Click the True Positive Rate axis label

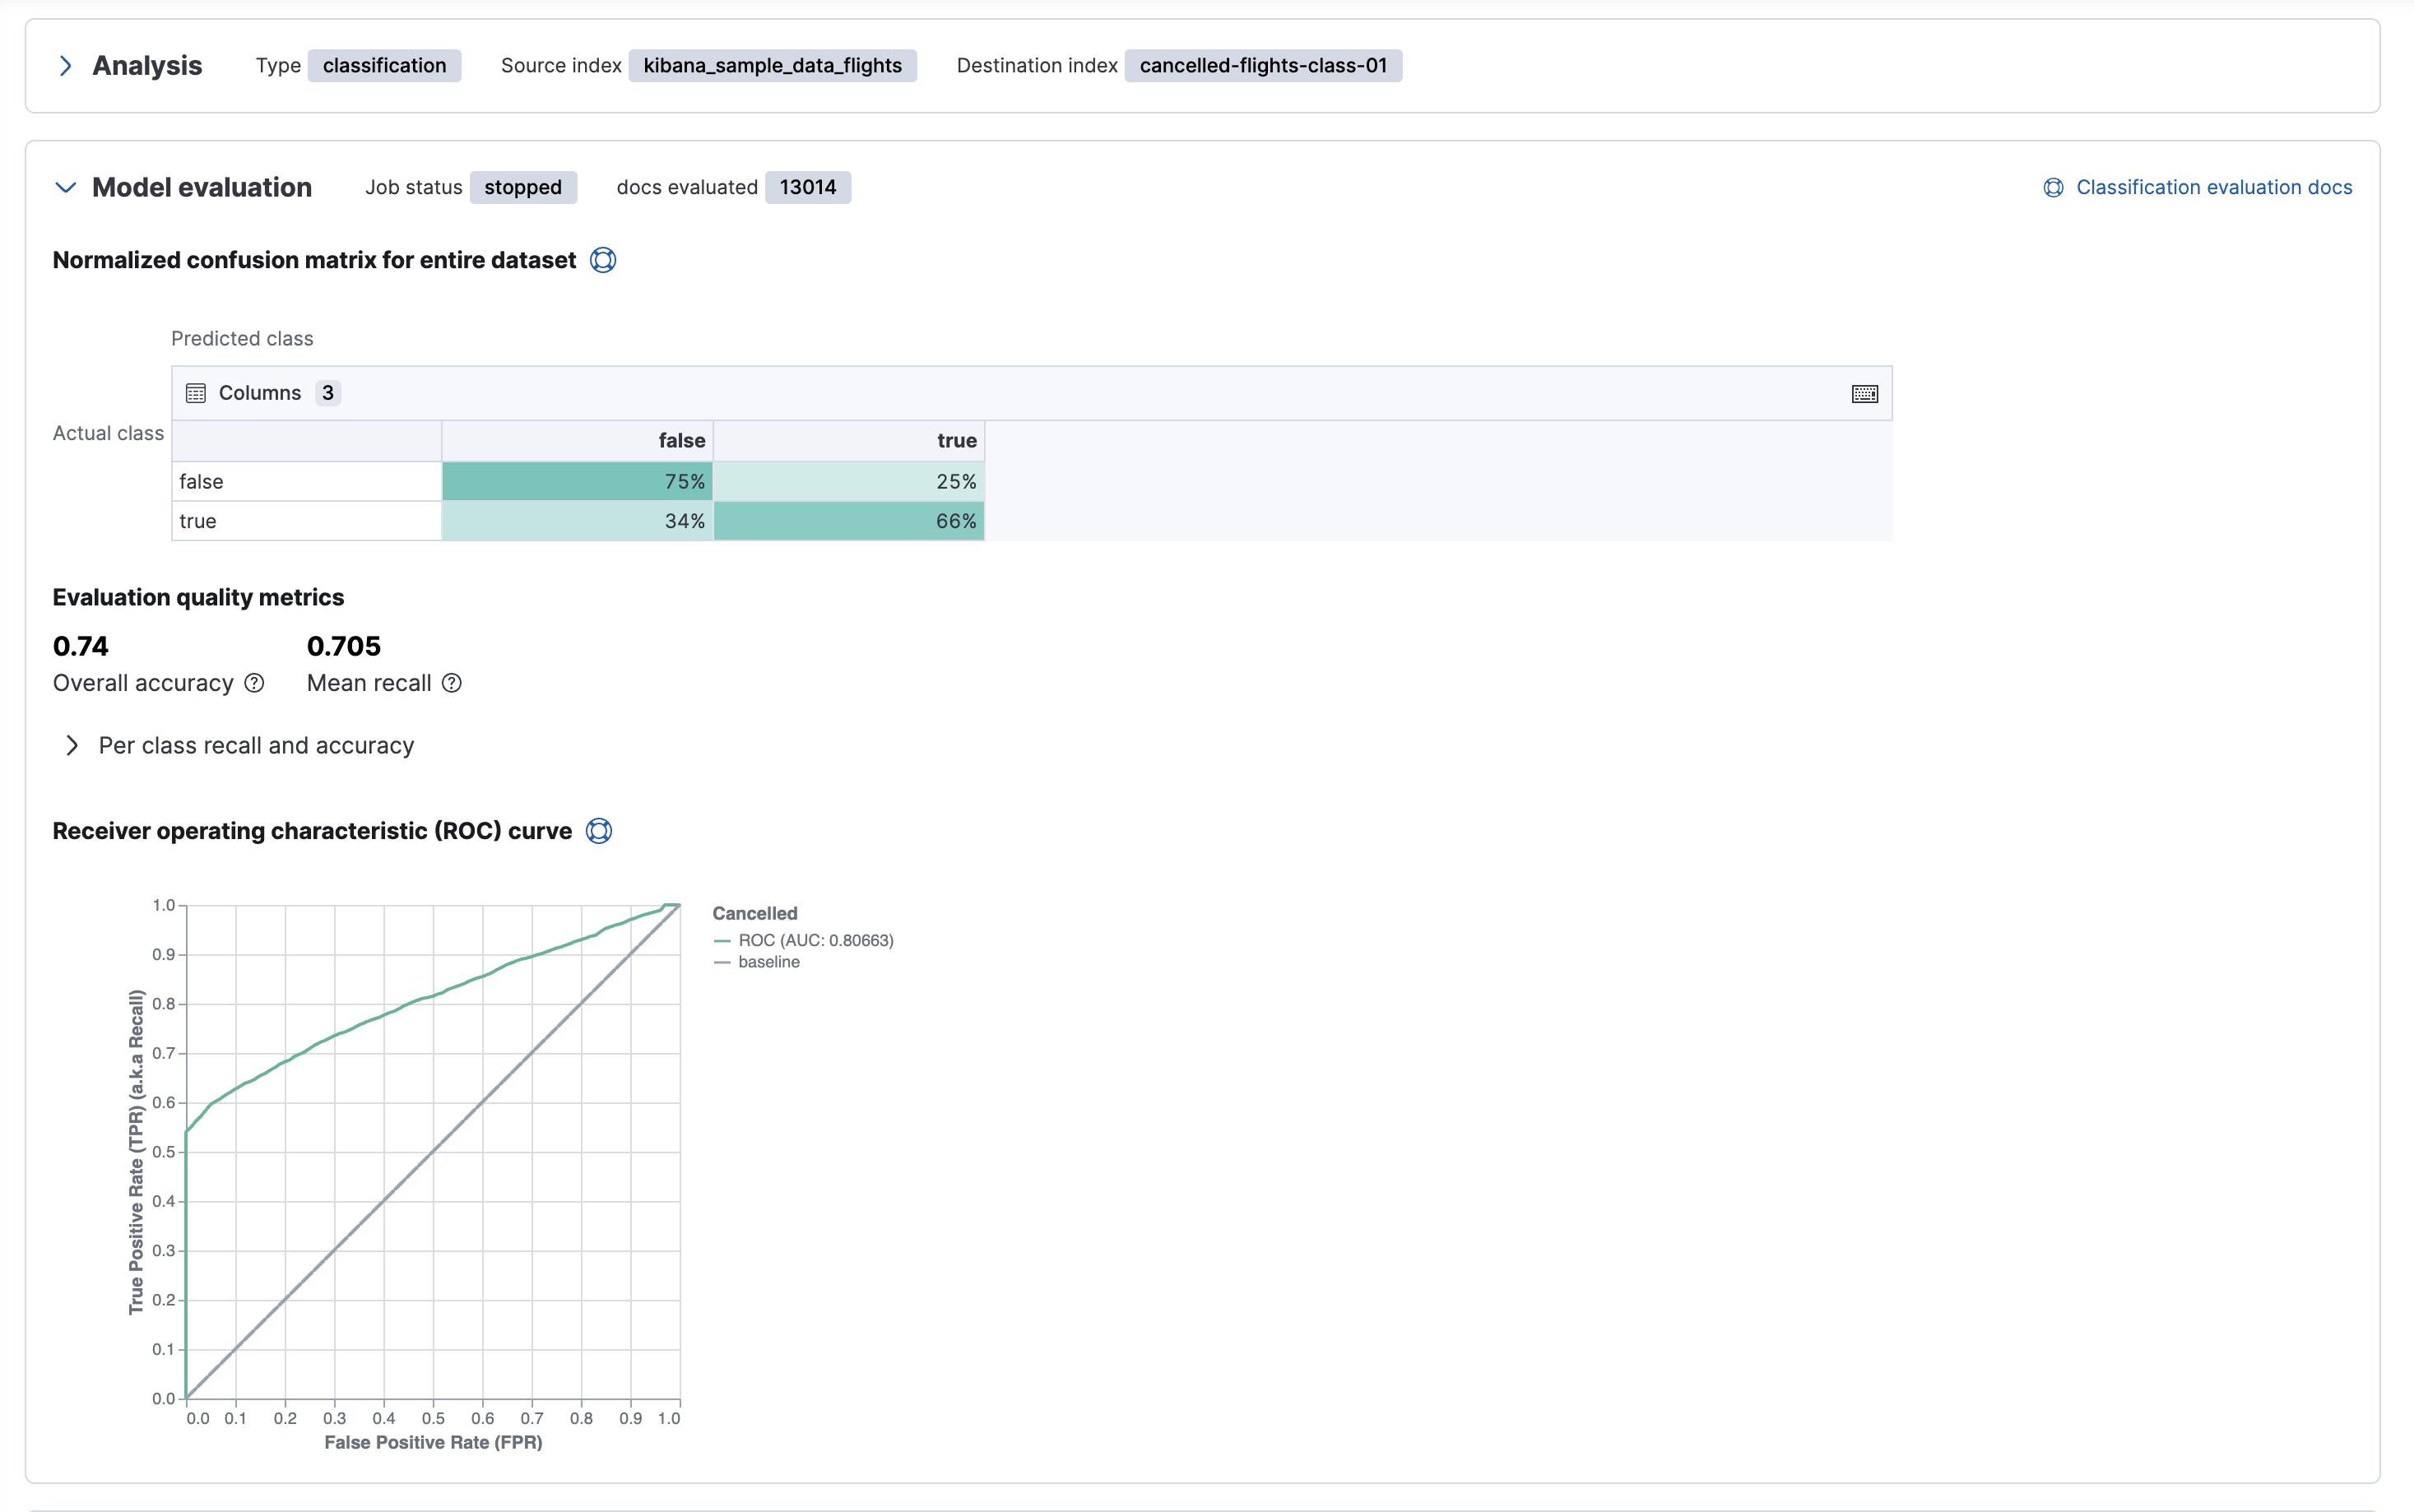[x=136, y=1152]
